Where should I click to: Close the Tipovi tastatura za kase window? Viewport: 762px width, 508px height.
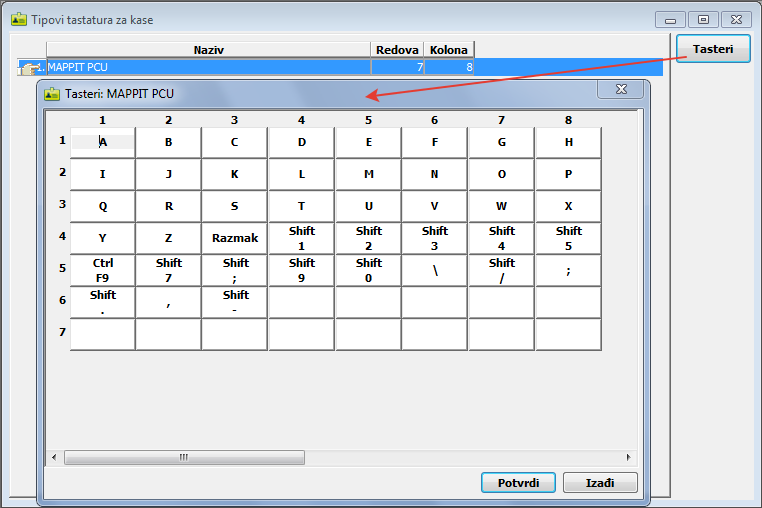click(736, 19)
